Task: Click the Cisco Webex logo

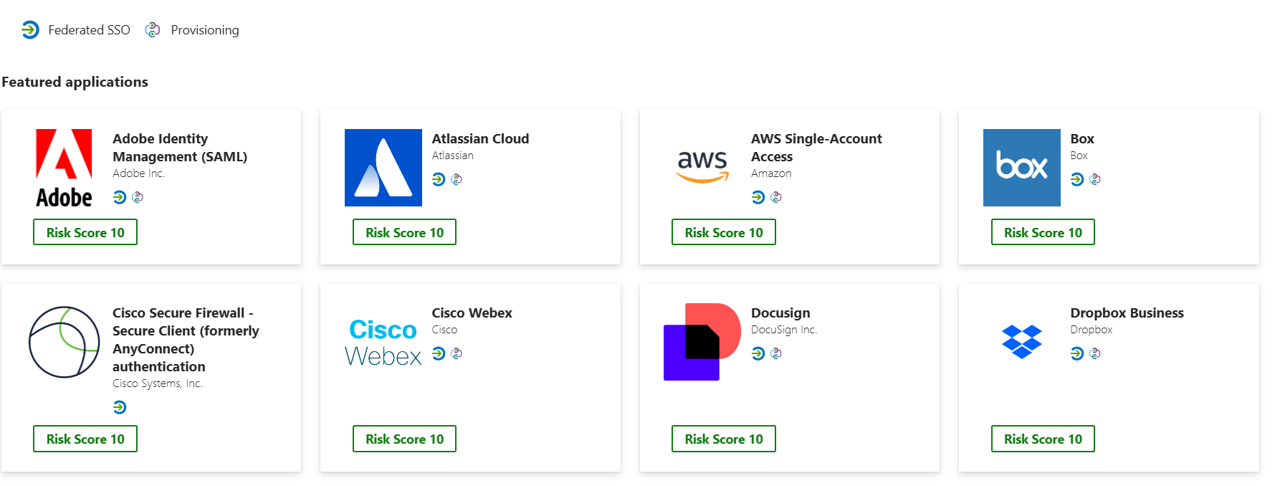Action: [383, 342]
